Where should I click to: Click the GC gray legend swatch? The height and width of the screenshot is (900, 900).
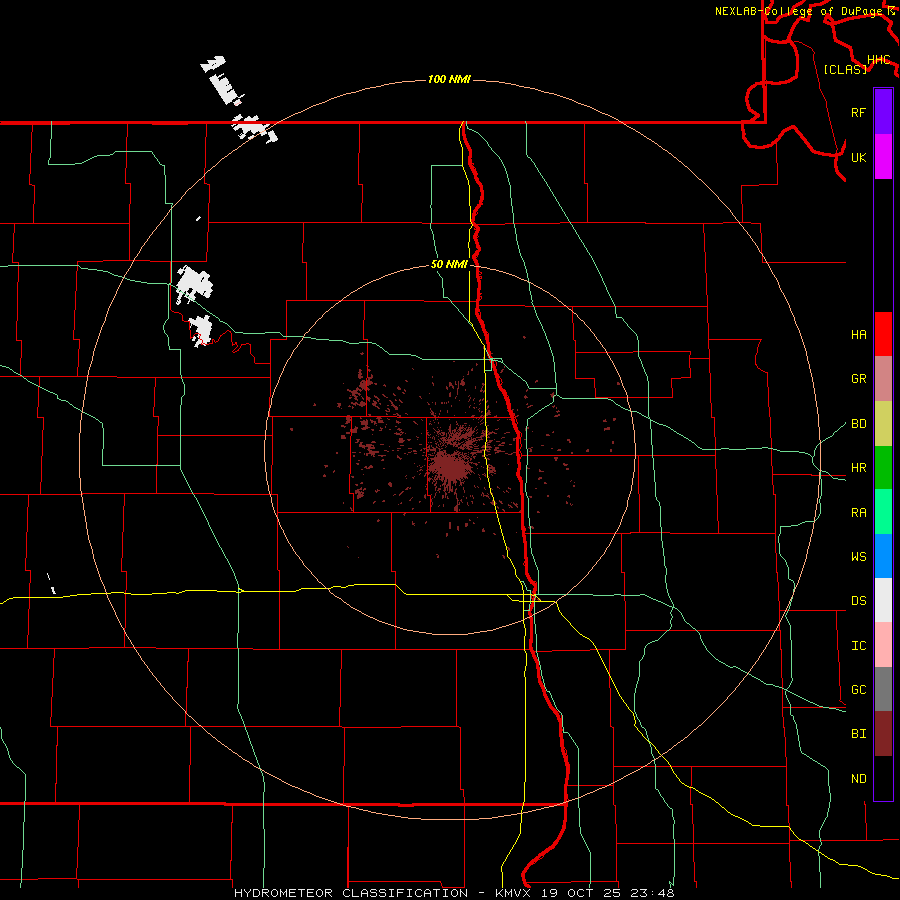[883, 689]
